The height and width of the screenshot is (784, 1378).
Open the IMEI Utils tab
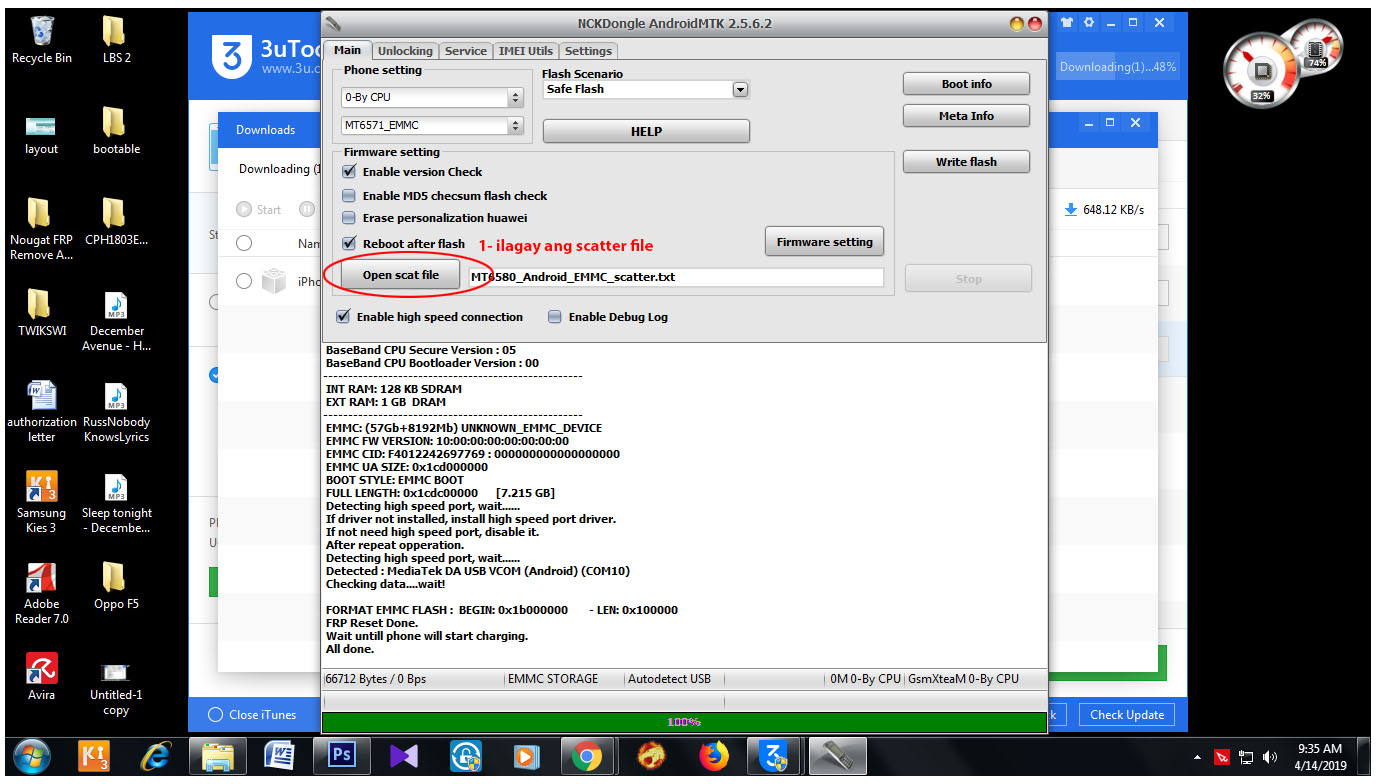point(526,51)
